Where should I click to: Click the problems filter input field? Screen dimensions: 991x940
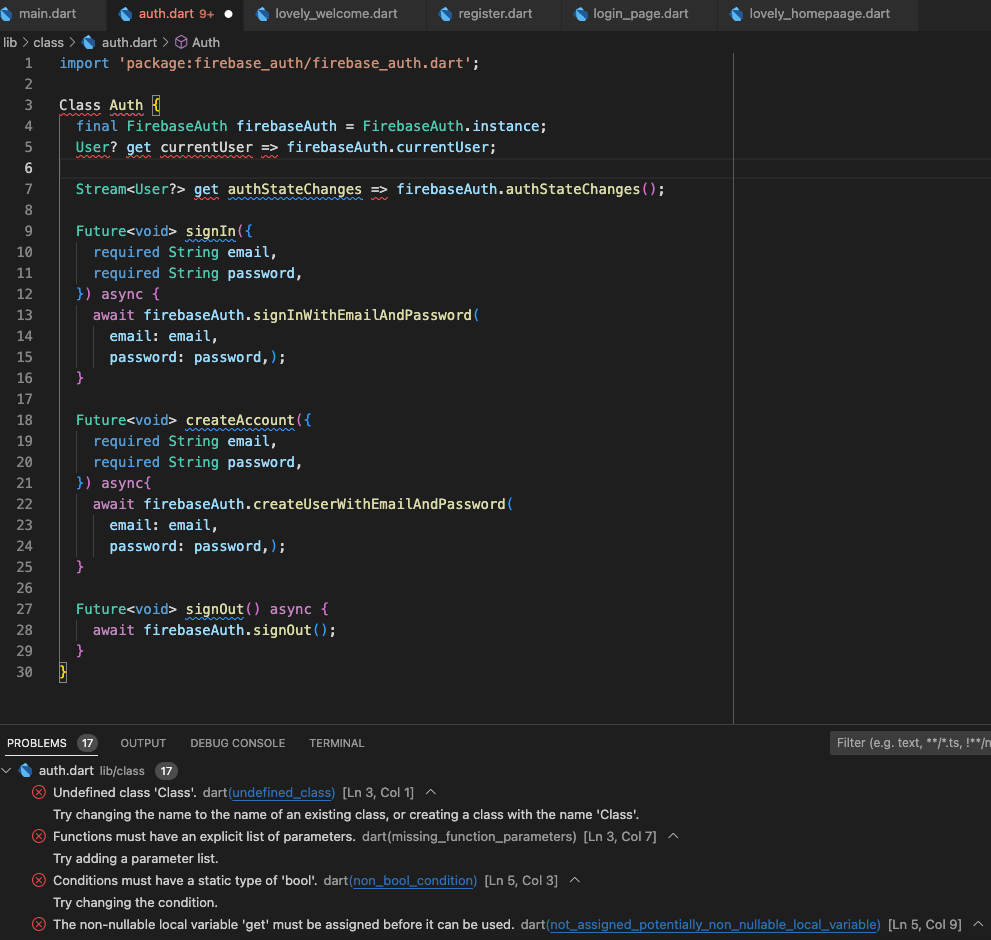(910, 743)
